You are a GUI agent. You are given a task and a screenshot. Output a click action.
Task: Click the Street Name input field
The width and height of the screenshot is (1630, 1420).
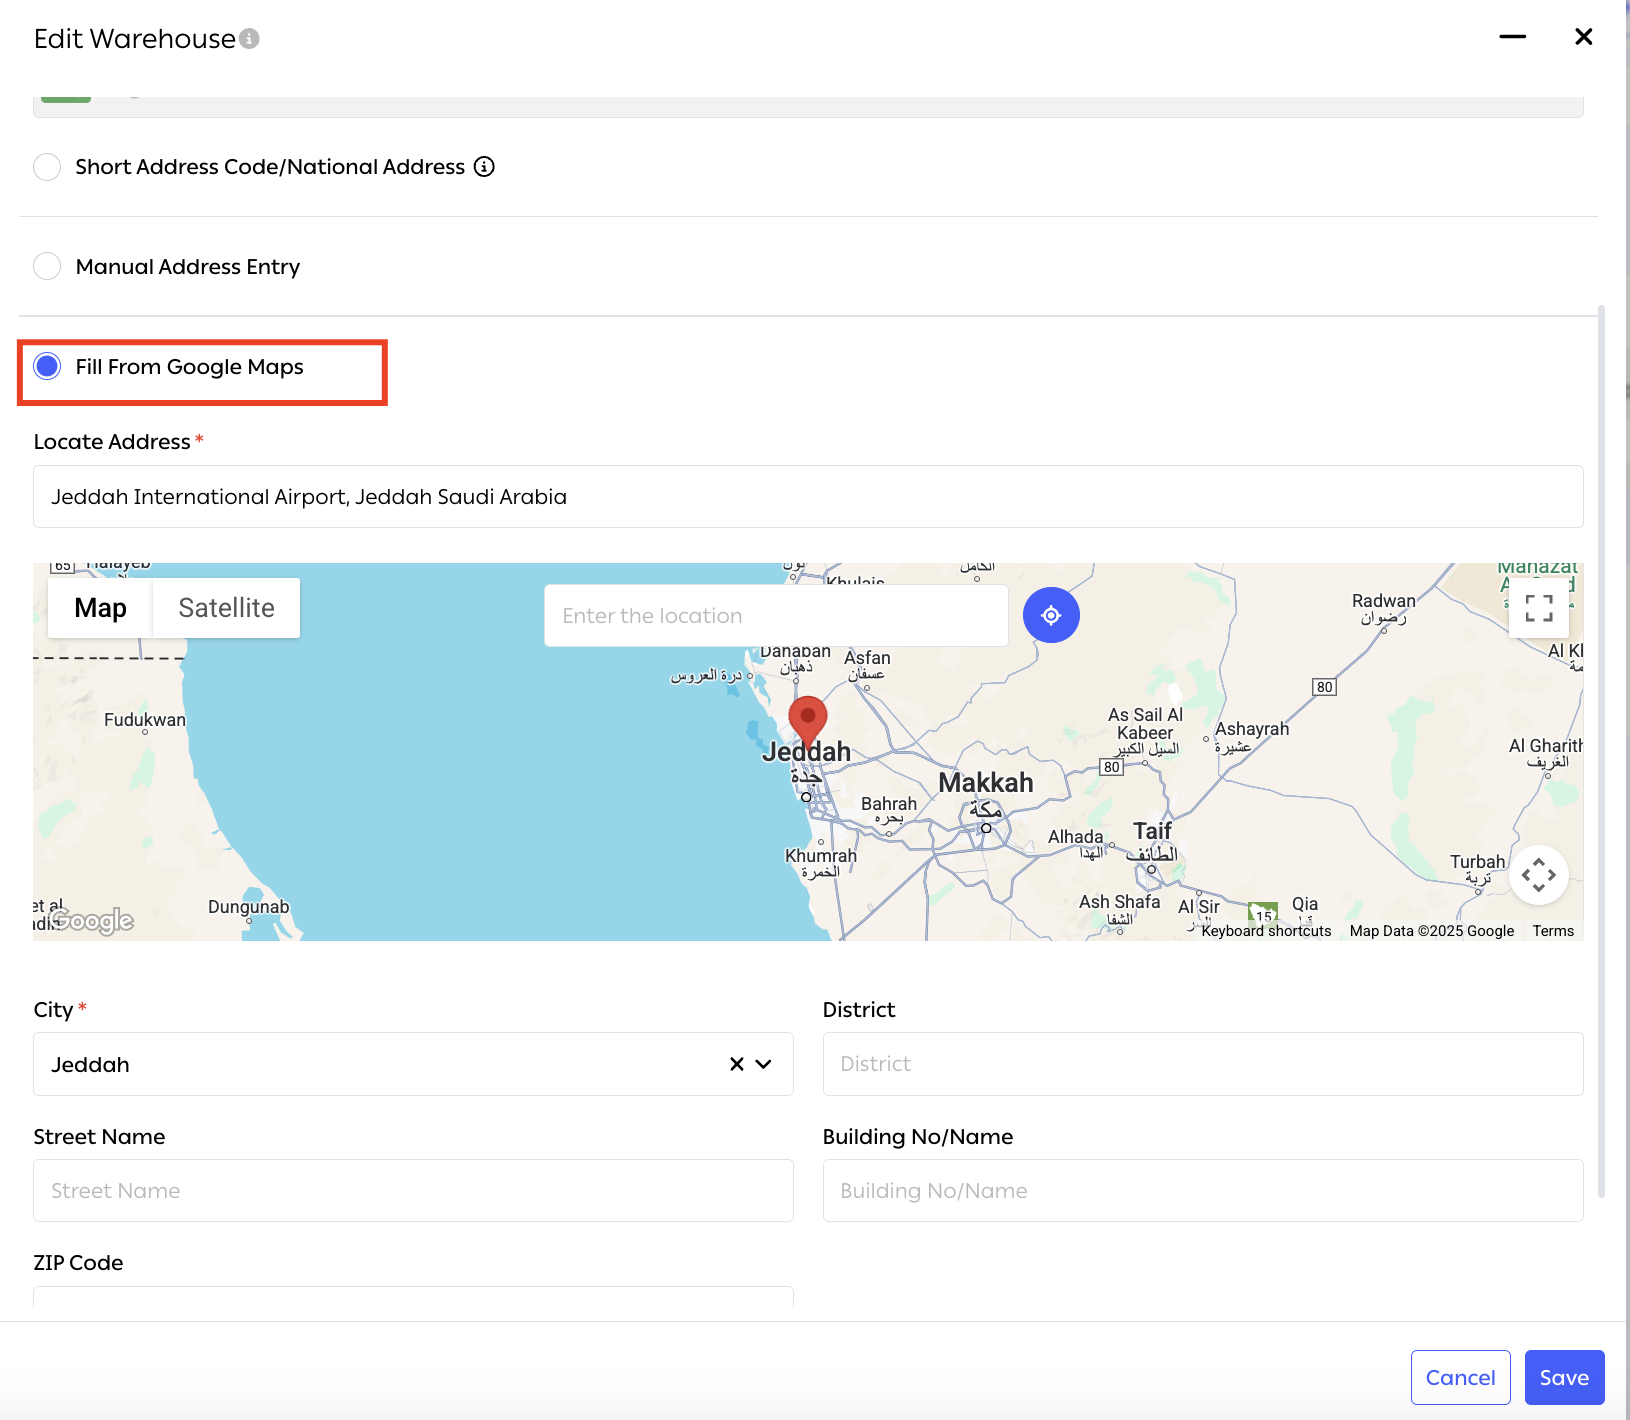click(413, 1191)
